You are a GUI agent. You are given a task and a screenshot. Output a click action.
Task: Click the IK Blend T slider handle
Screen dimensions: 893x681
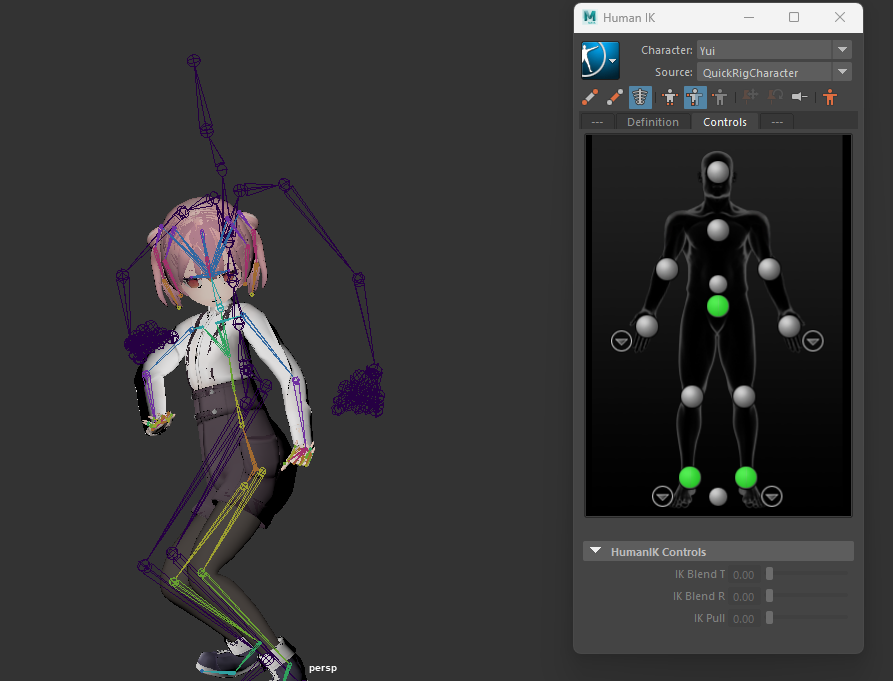coord(769,574)
